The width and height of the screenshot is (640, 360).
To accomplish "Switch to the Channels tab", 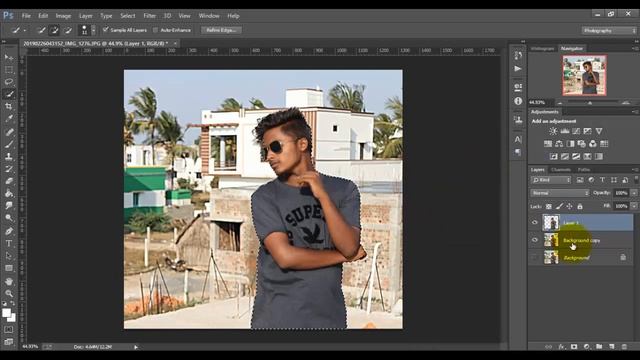I will (x=560, y=169).
